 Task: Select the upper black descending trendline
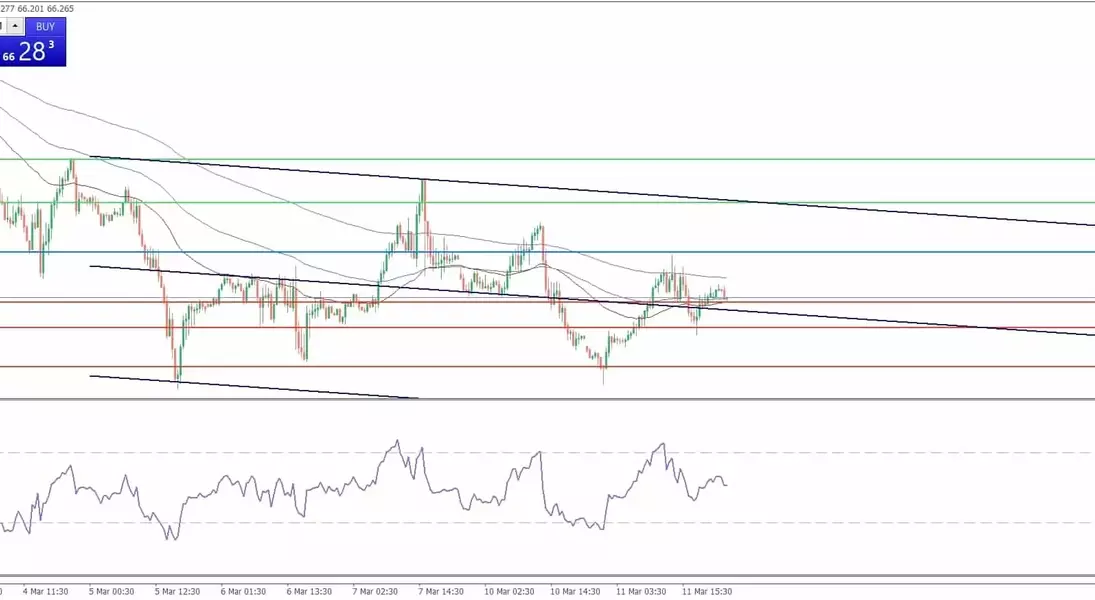[x=600, y=191]
